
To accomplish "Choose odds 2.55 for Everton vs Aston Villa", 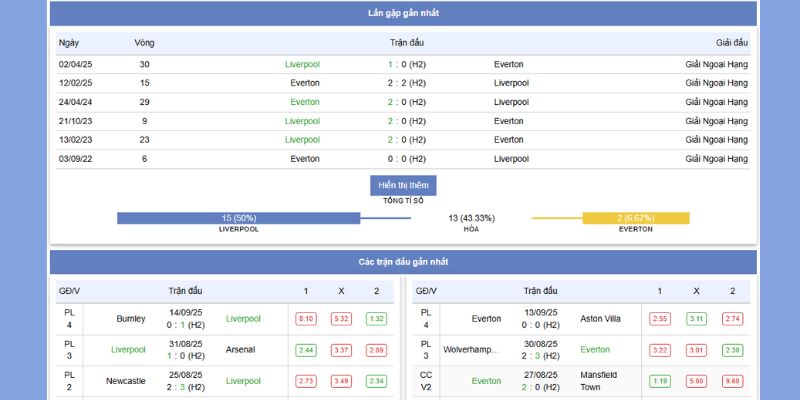I will pyautogui.click(x=660, y=319).
